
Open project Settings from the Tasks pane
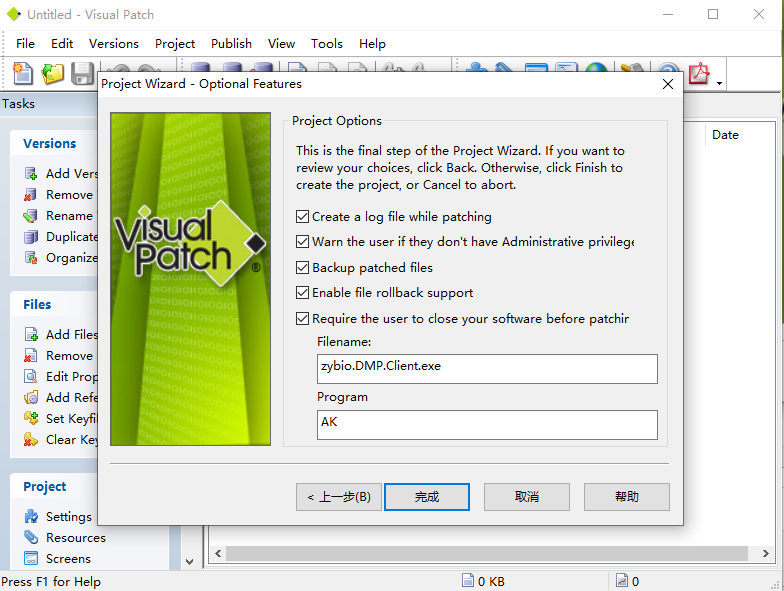(x=58, y=516)
